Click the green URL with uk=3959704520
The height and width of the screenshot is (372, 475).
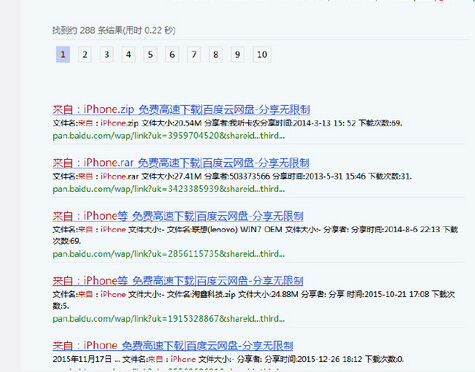169,136
